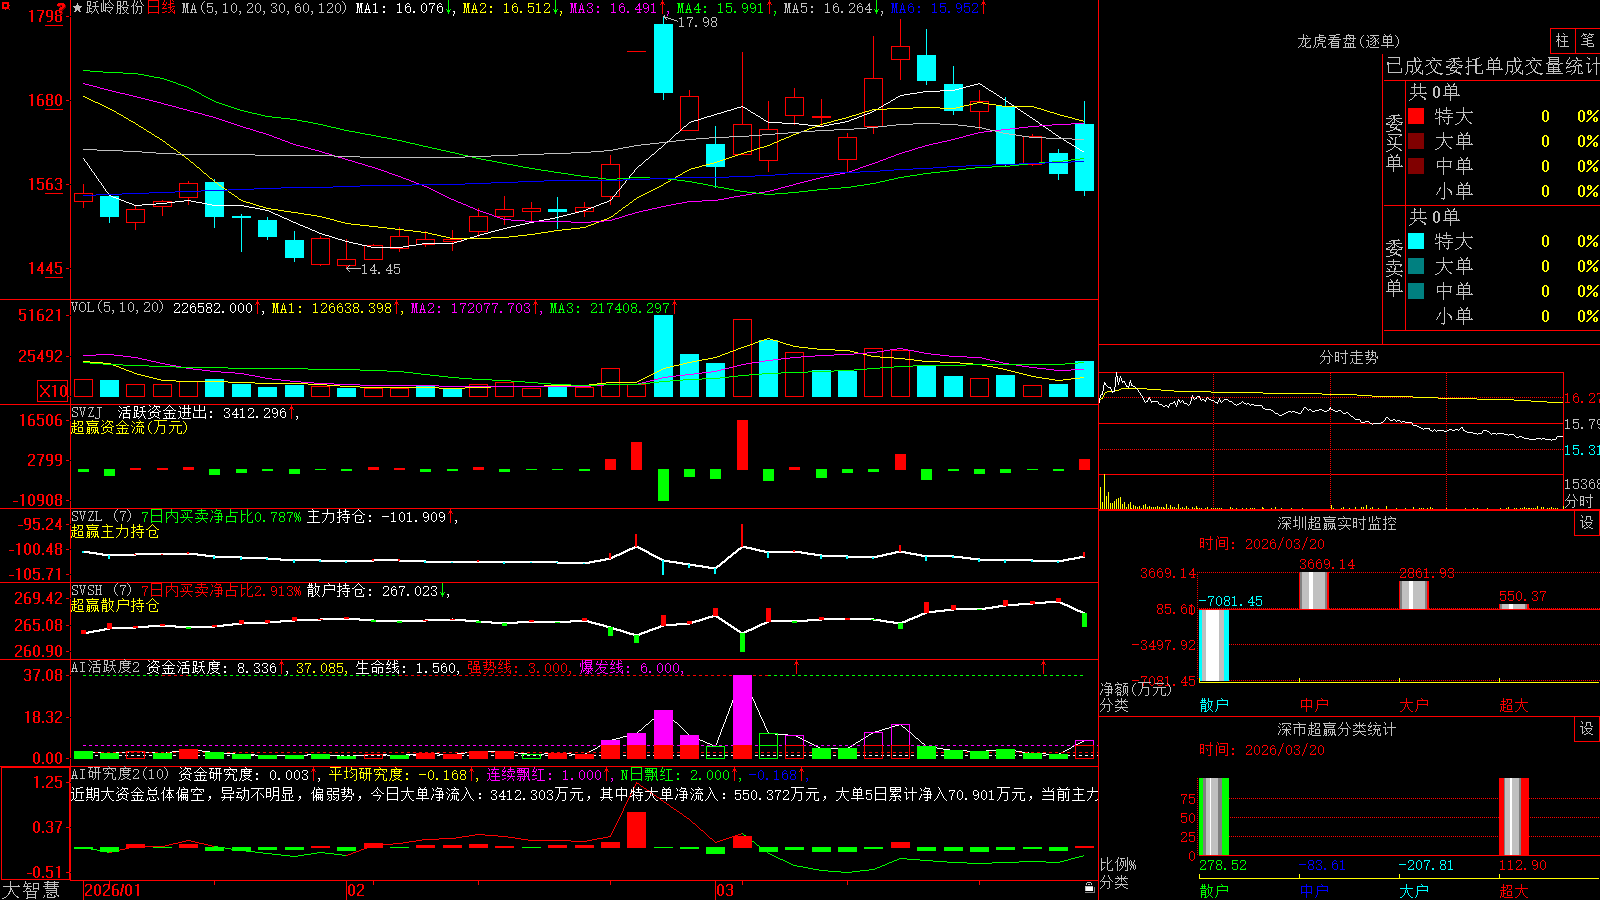Click the 跃岭股份 stock name
This screenshot has height=900, width=1600.
click(x=115, y=8)
